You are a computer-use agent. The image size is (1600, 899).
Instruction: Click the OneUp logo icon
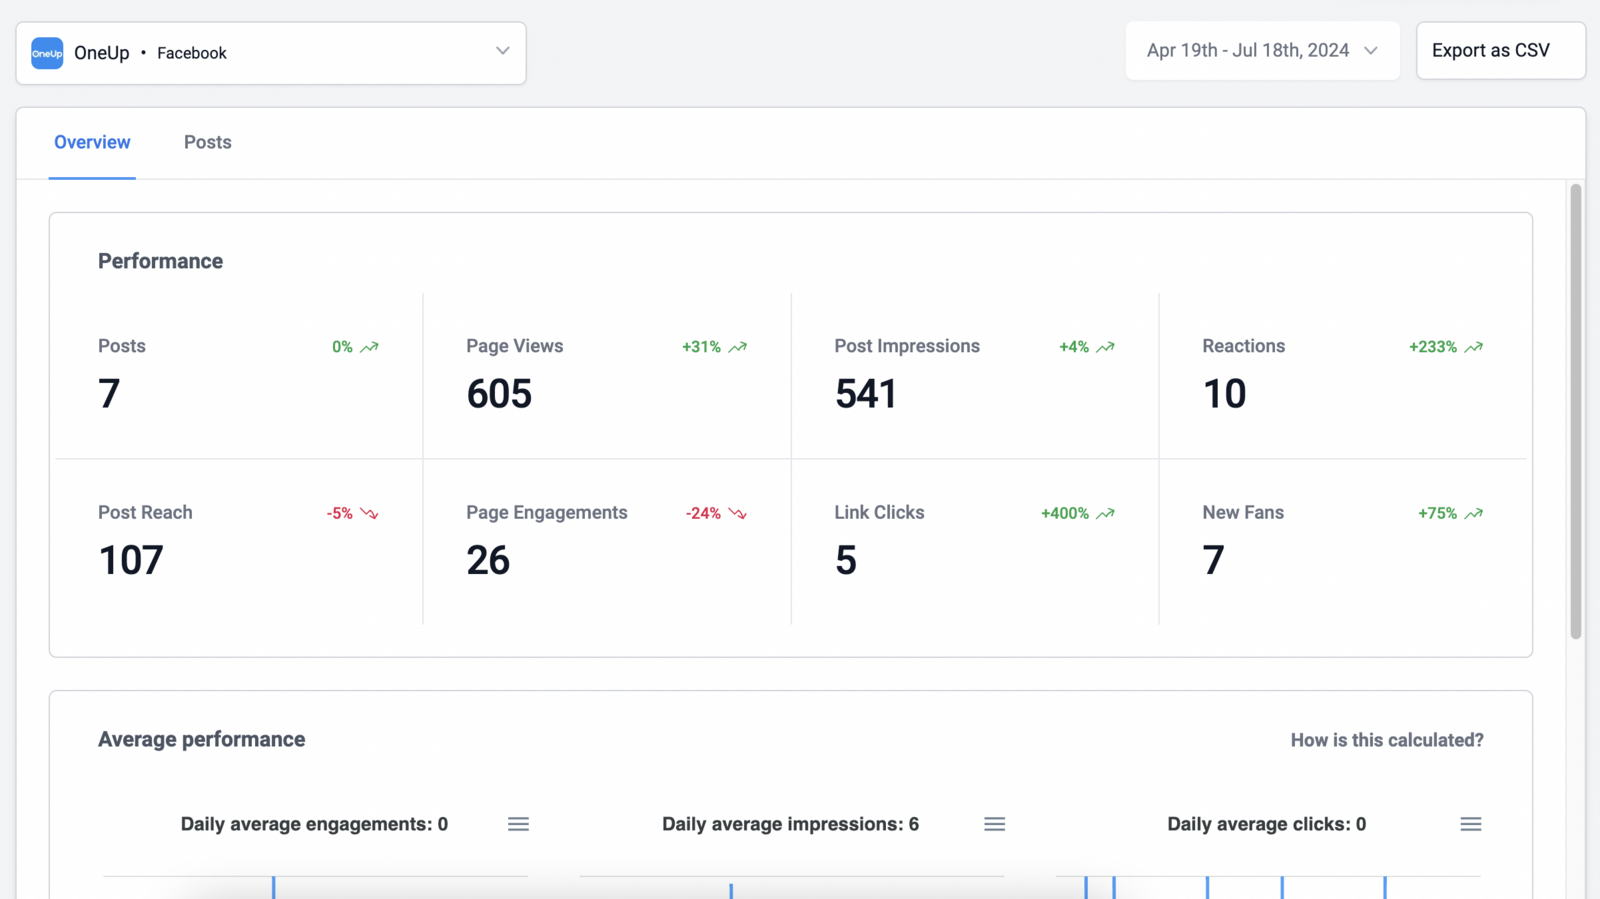point(47,53)
